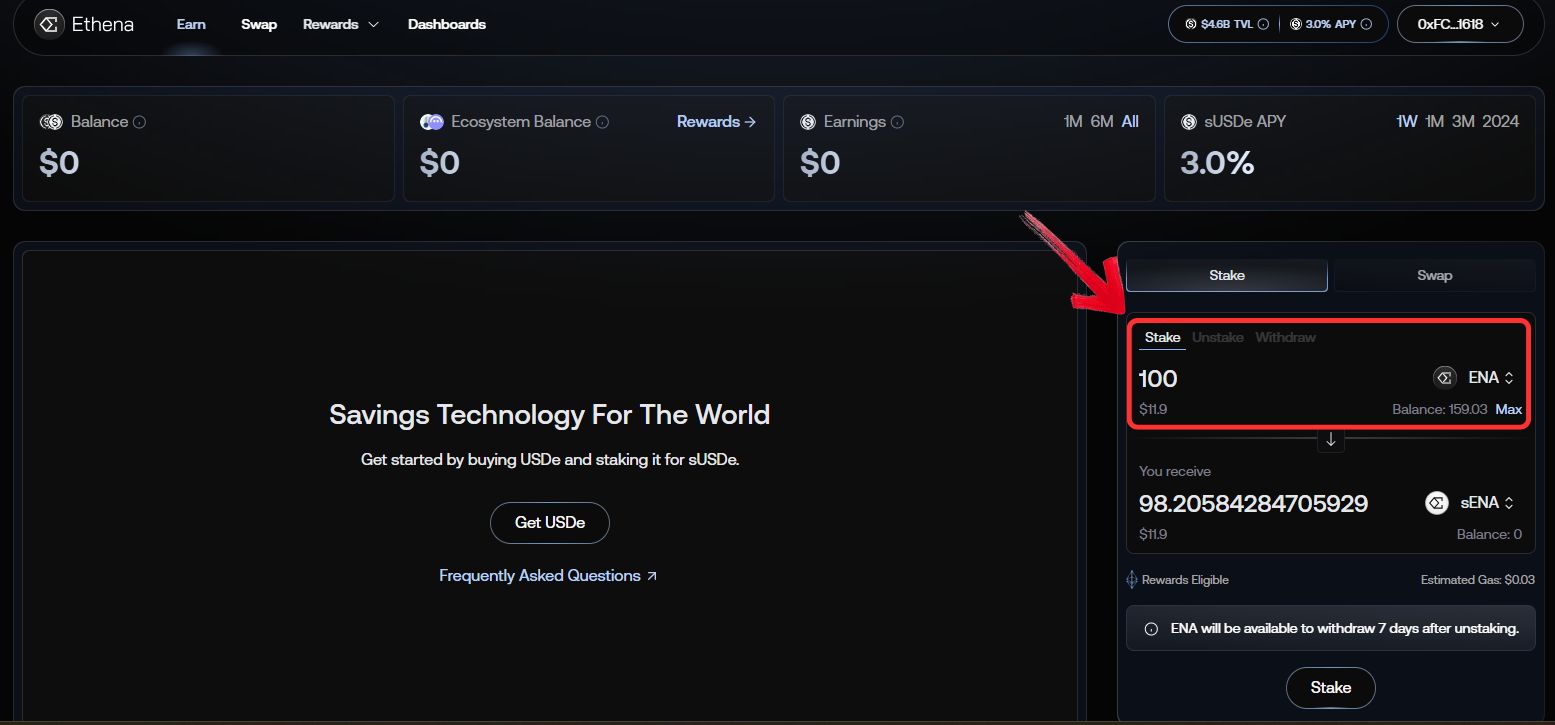Click the Earnings card coin icon
The width and height of the screenshot is (1555, 725).
pyautogui.click(x=808, y=122)
